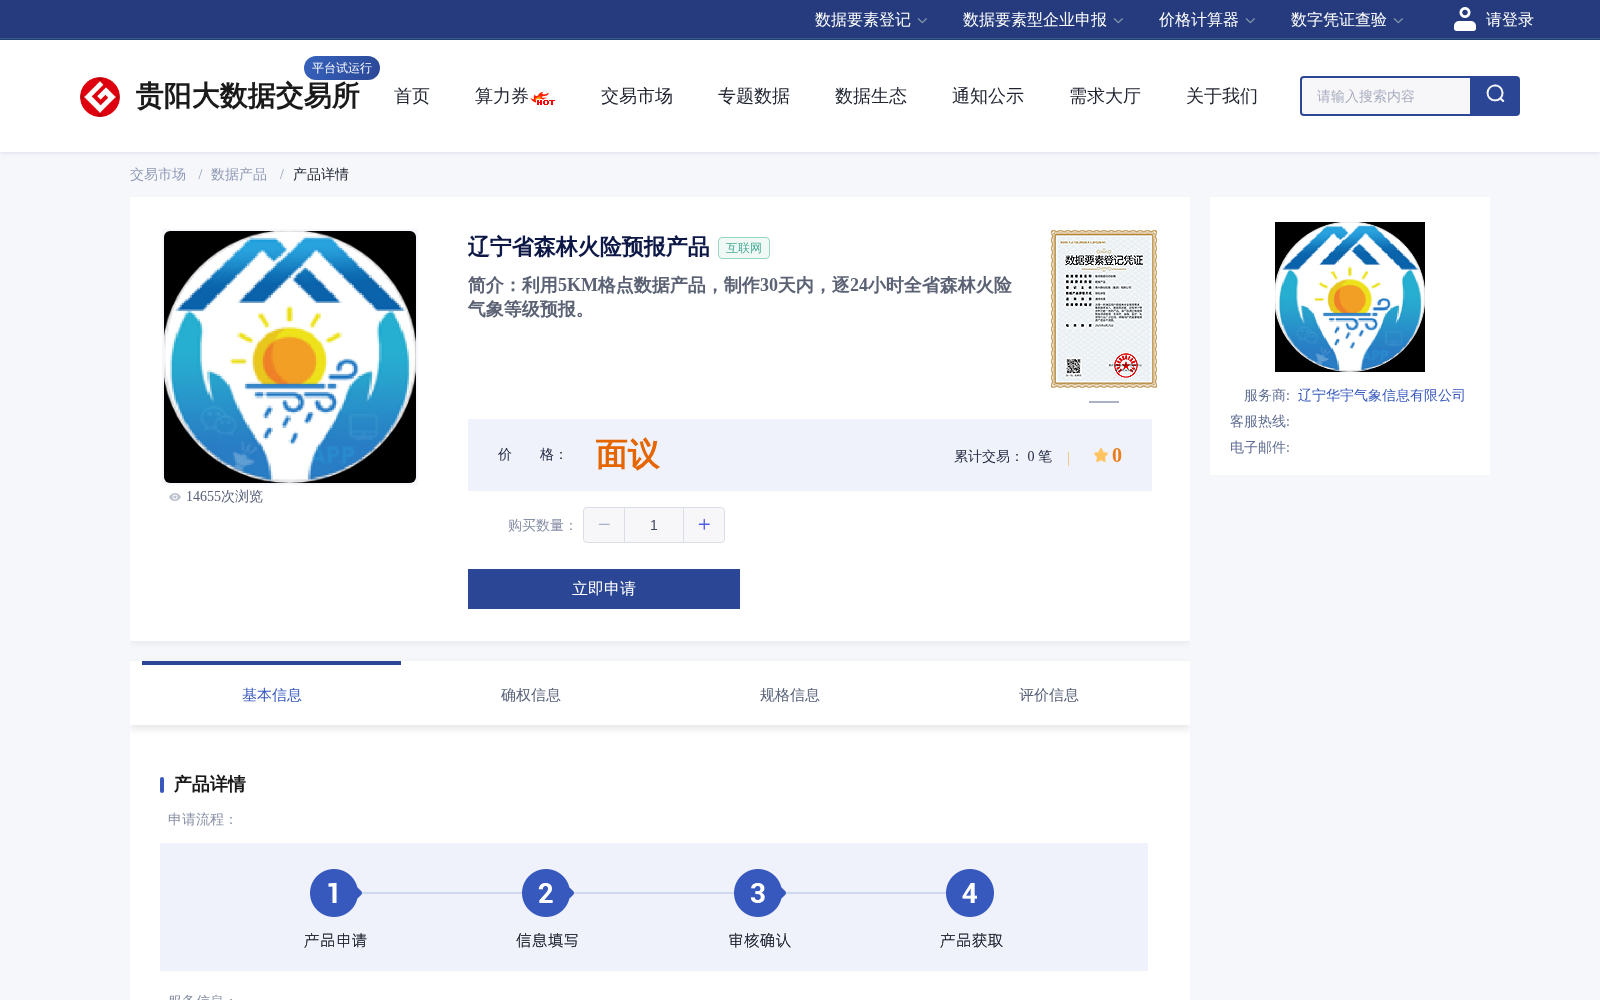Click step 1 circle 产品申请
The image size is (1600, 1000).
point(334,893)
